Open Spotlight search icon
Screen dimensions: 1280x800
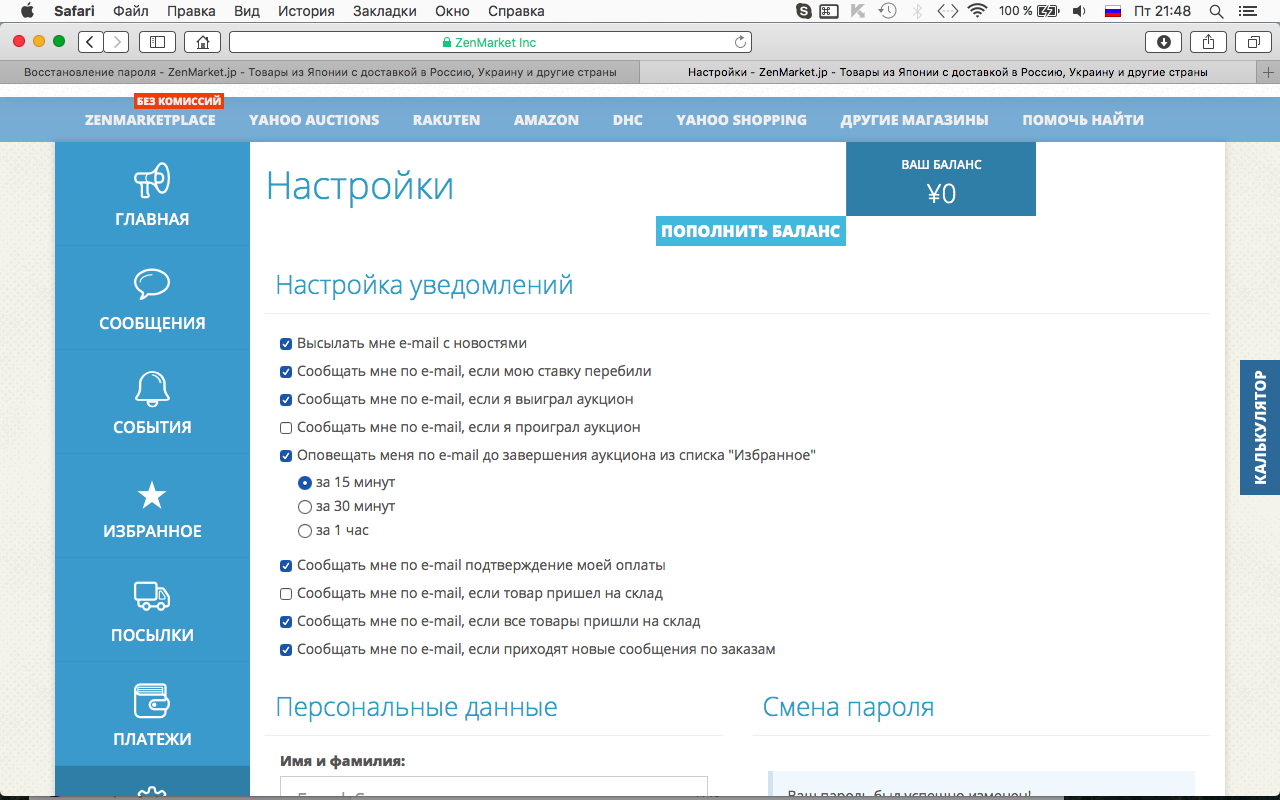tap(1217, 11)
